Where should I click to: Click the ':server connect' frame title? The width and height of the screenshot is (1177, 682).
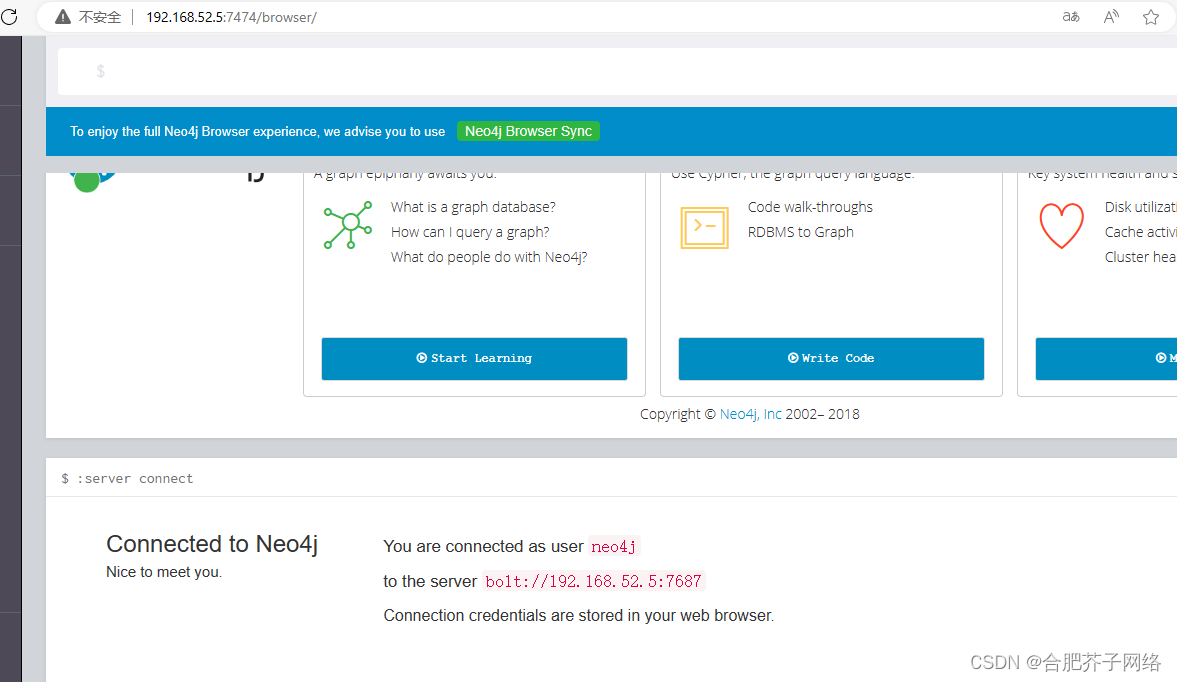point(135,478)
